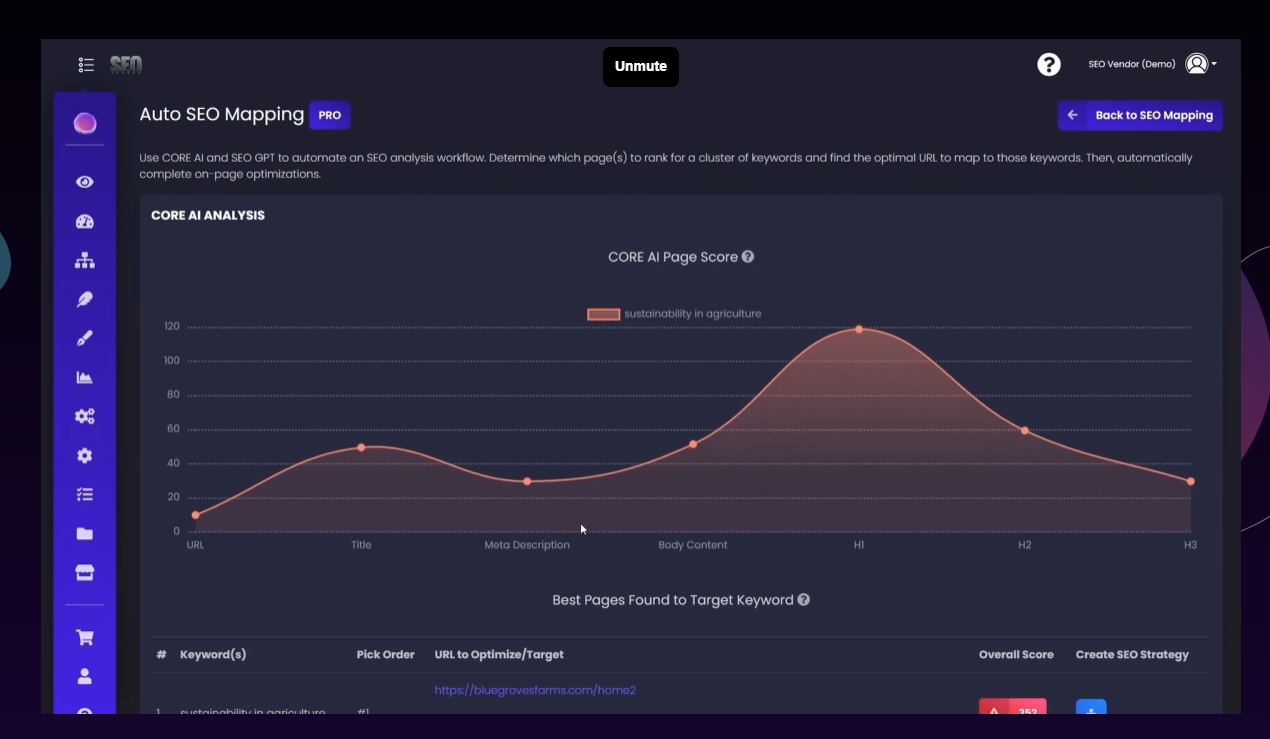This screenshot has width=1270, height=739.
Task: Open the help question mark icon
Action: tap(1048, 63)
